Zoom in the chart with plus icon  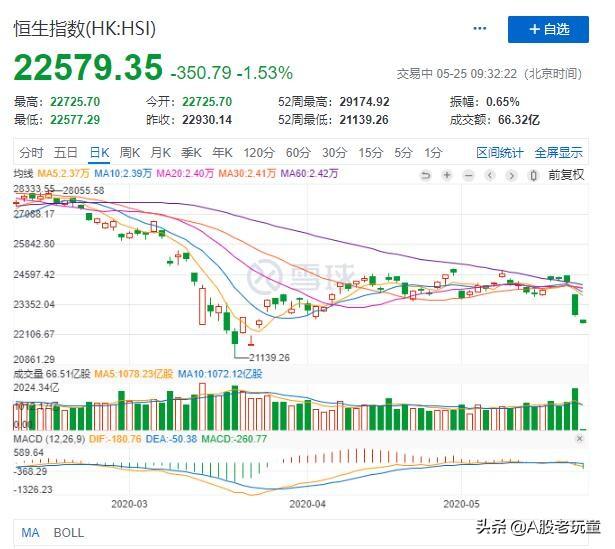(x=447, y=175)
